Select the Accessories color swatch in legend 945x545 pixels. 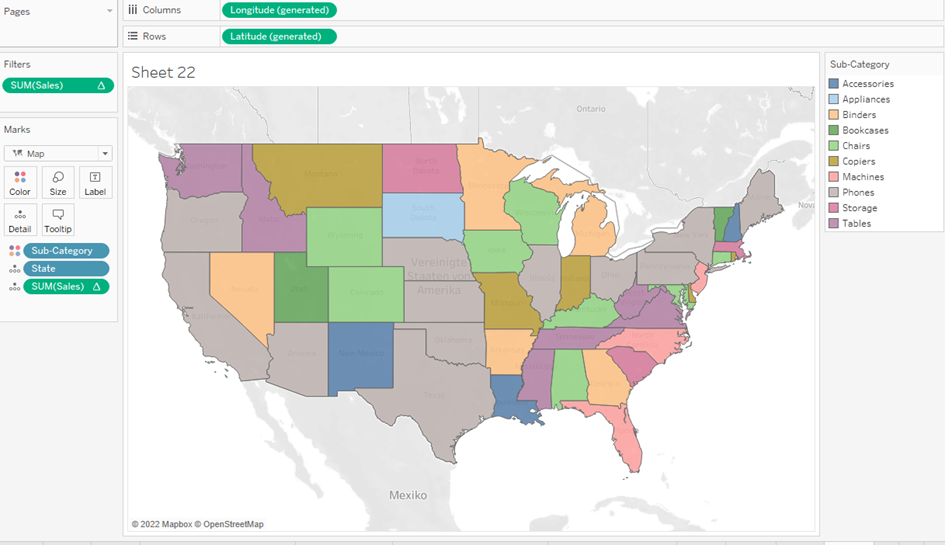pos(834,84)
